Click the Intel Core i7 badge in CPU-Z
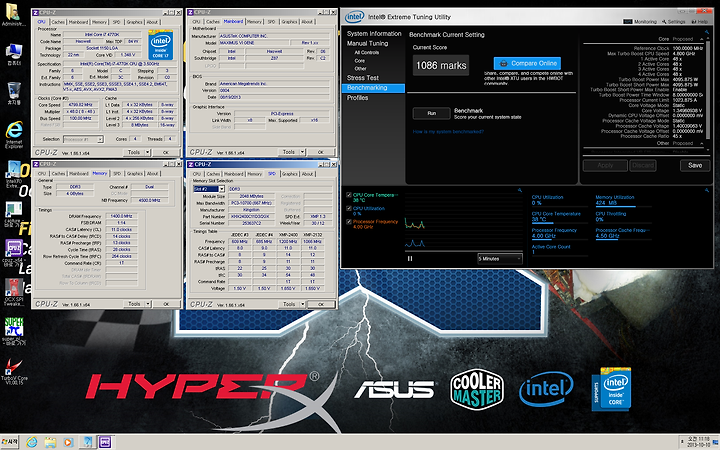The width and height of the screenshot is (720, 450). [160, 45]
